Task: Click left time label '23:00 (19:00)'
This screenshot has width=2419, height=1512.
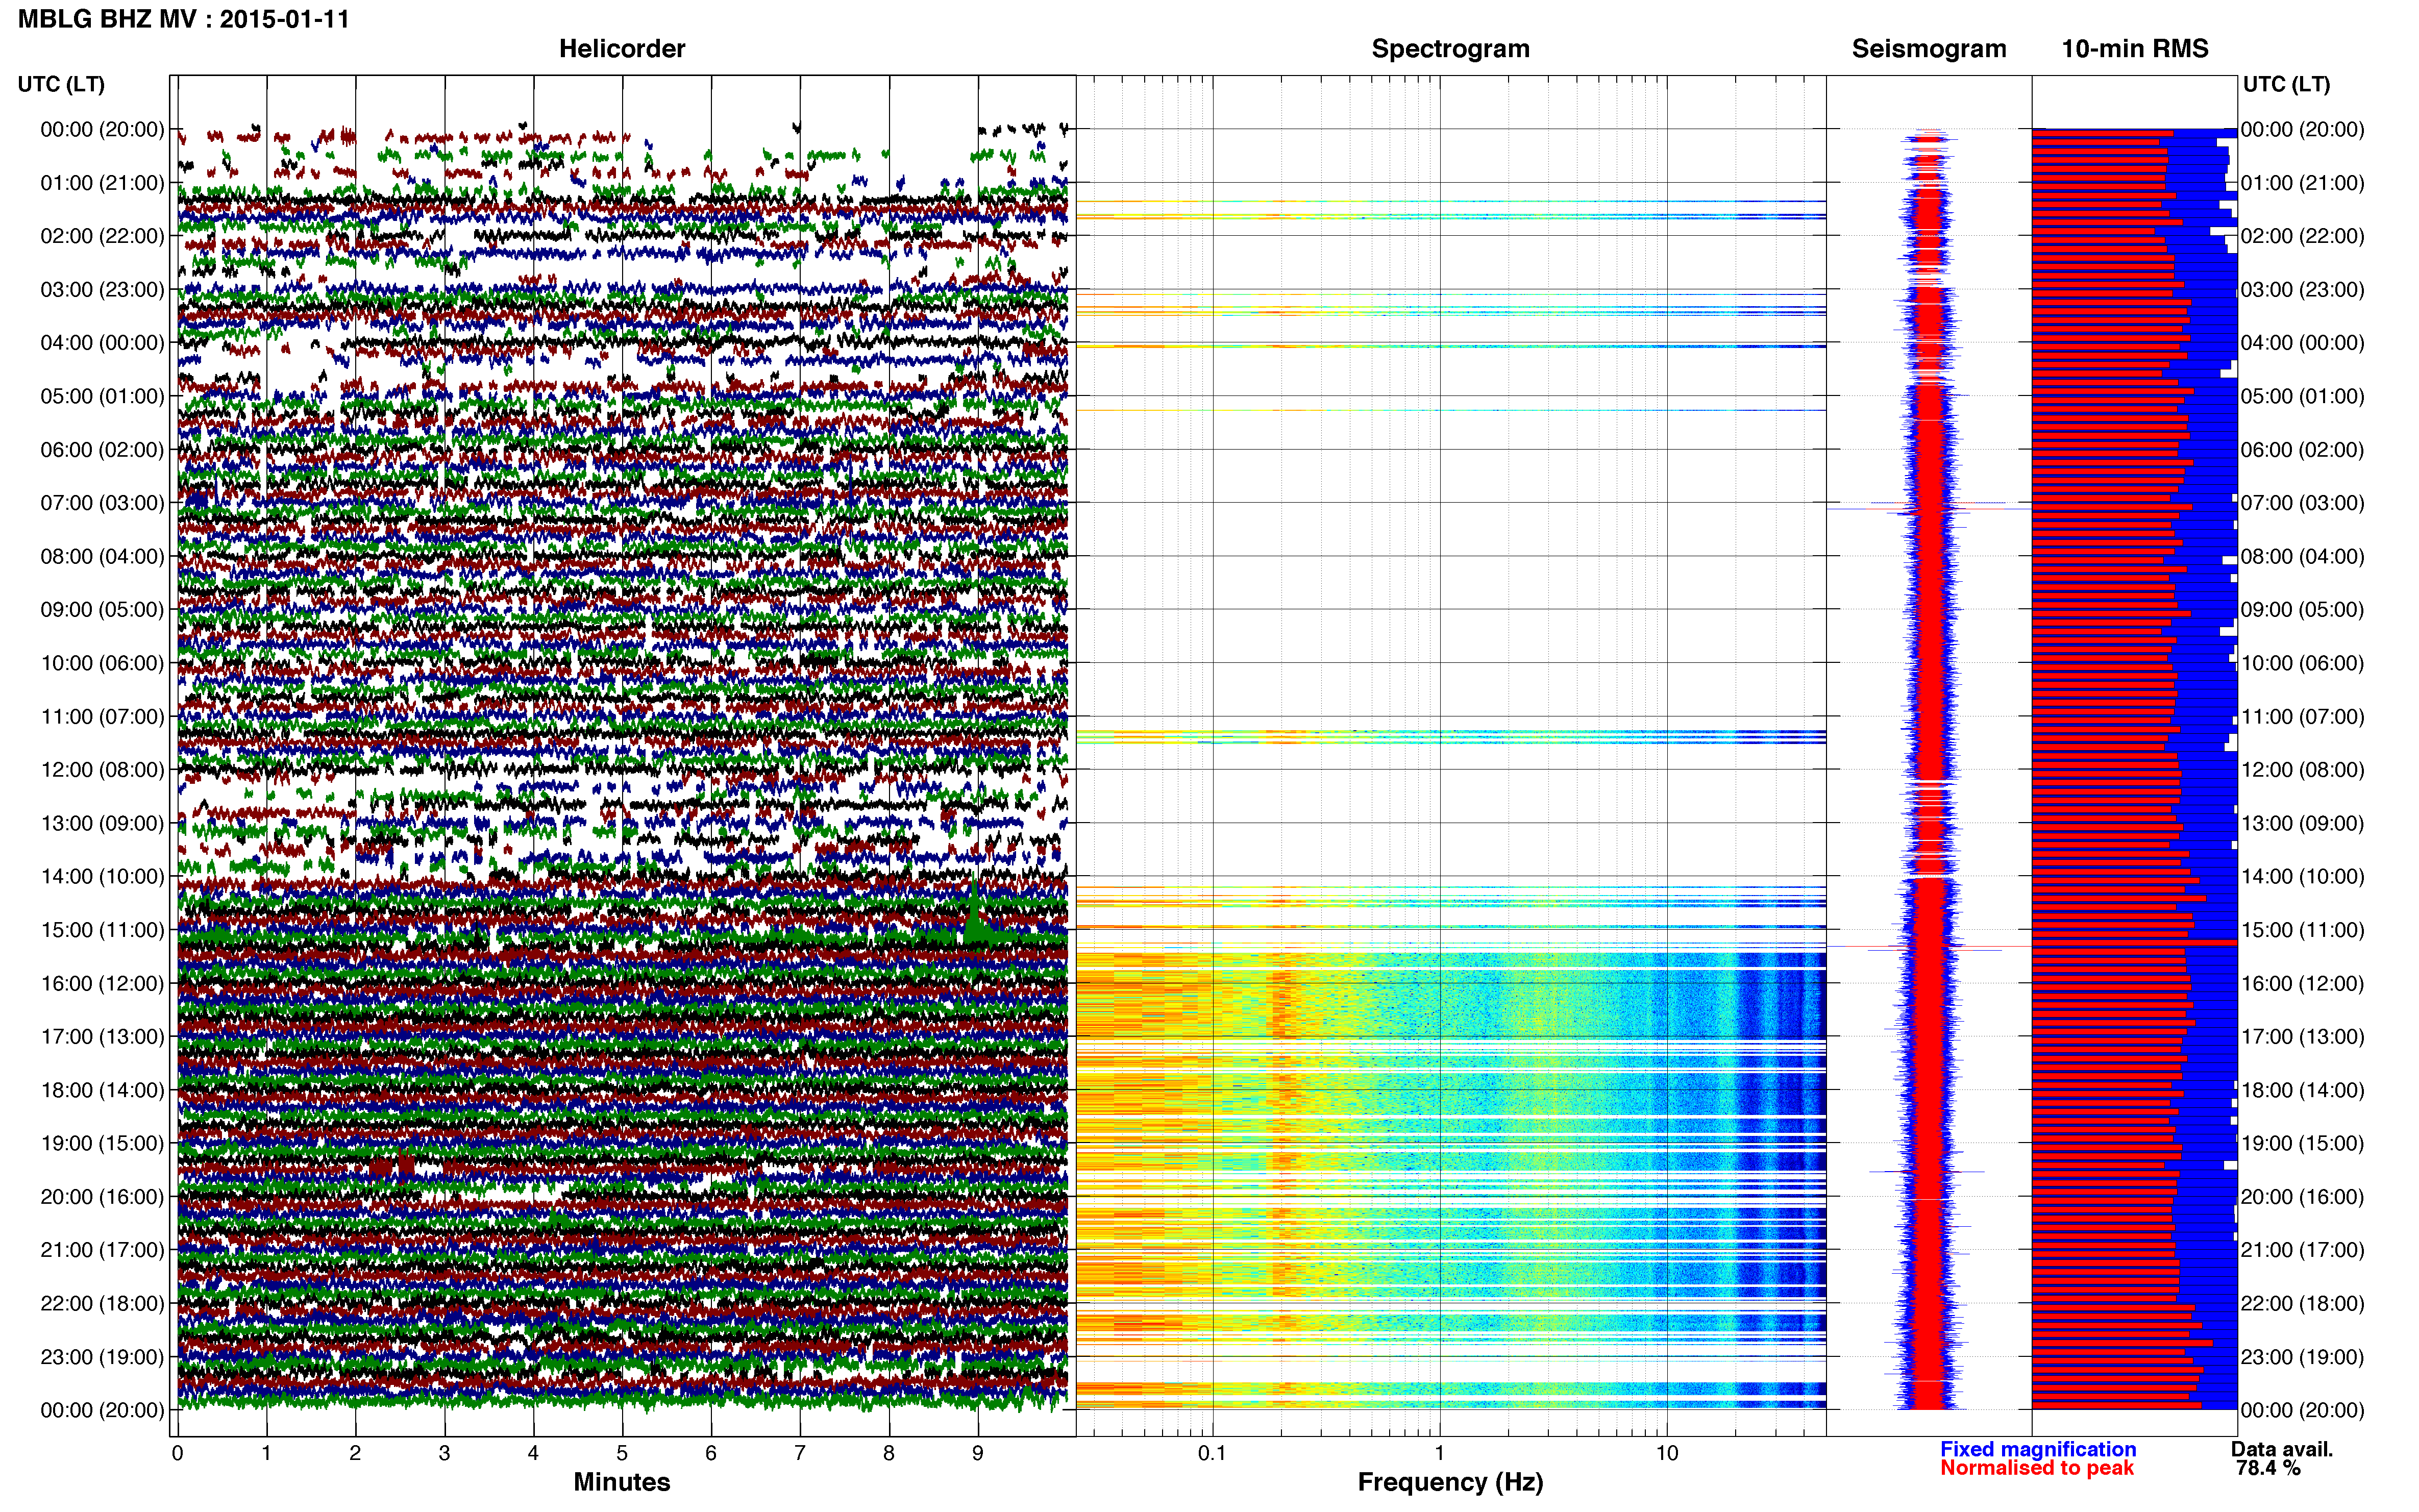Action: [x=102, y=1357]
